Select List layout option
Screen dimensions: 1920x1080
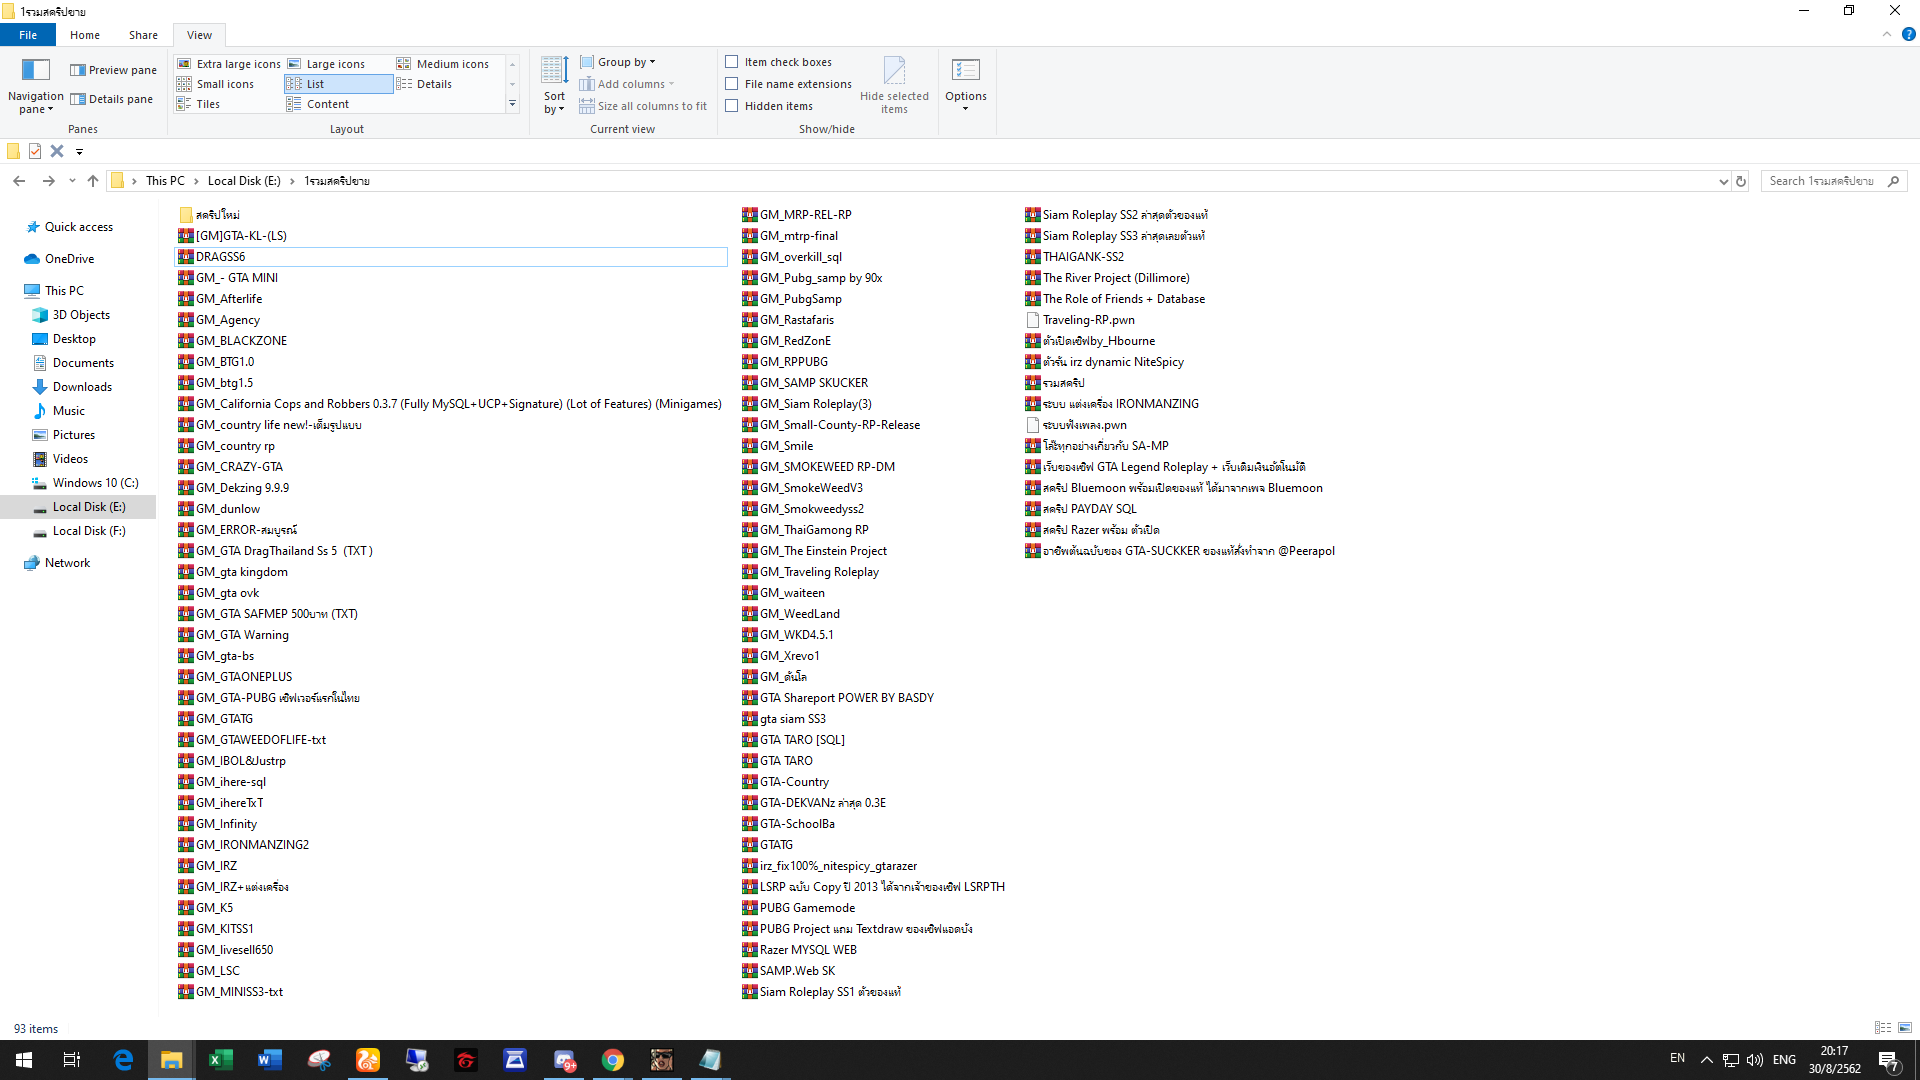(x=338, y=84)
